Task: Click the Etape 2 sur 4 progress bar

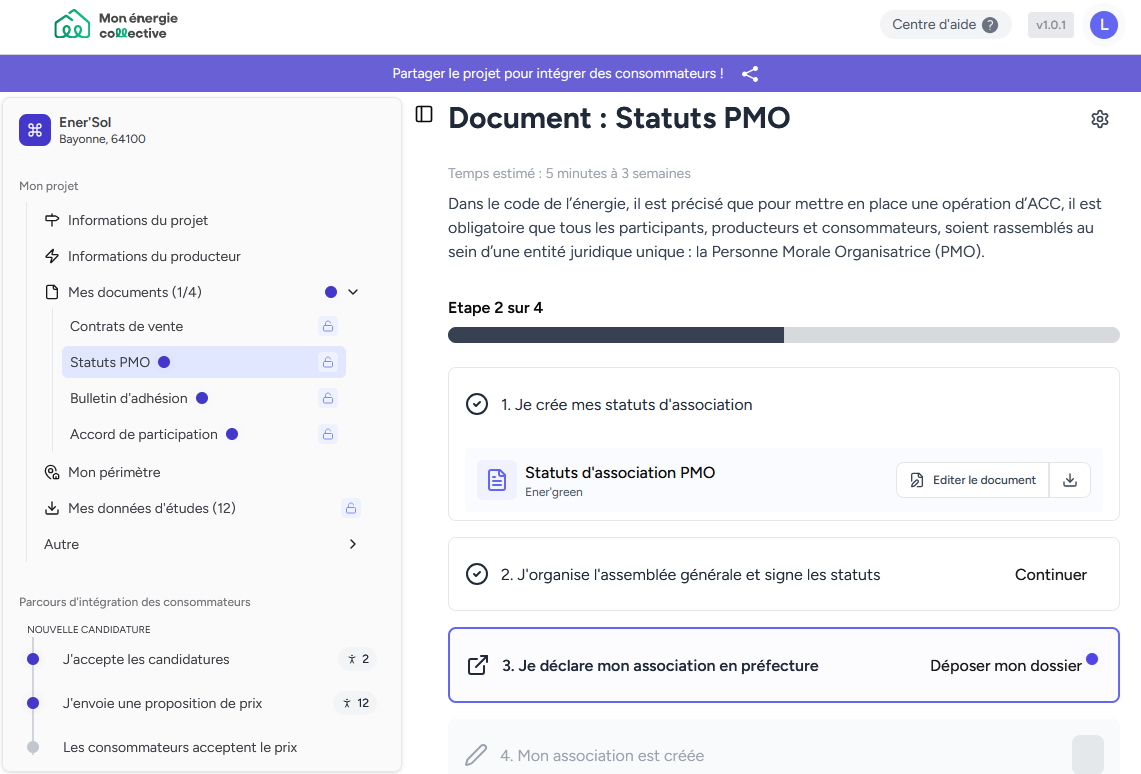Action: click(783, 335)
